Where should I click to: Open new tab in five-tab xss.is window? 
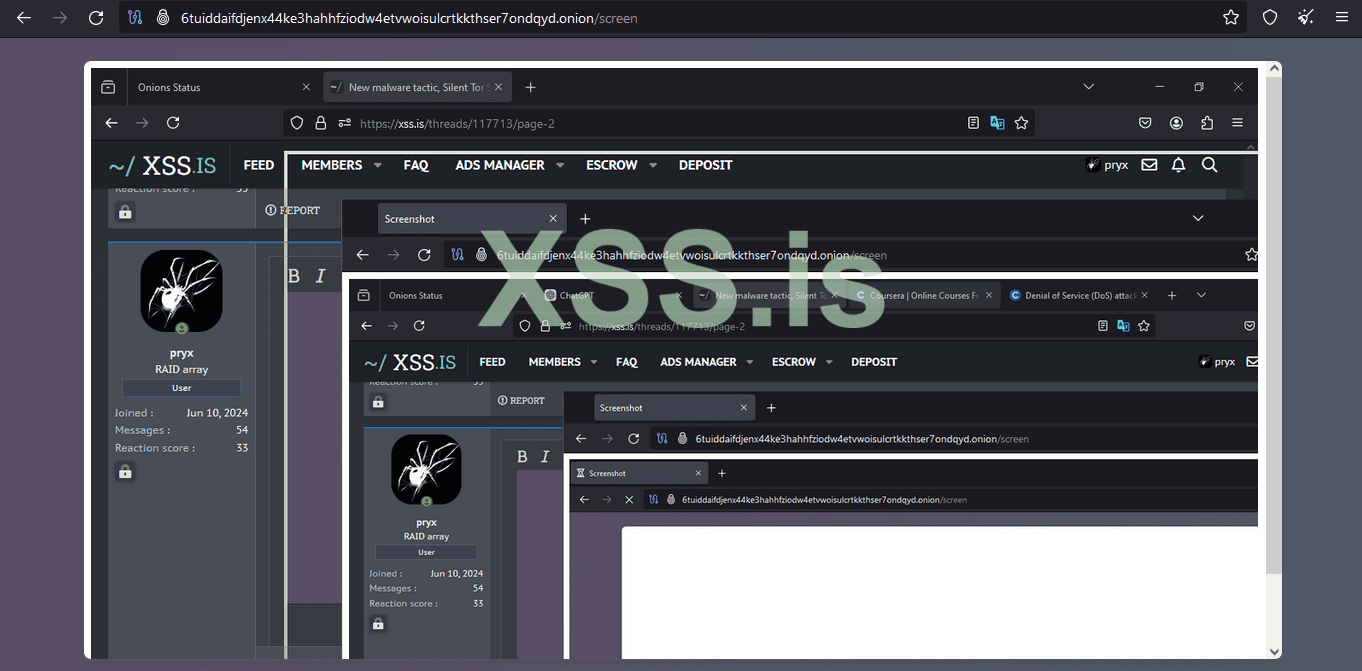click(1172, 296)
